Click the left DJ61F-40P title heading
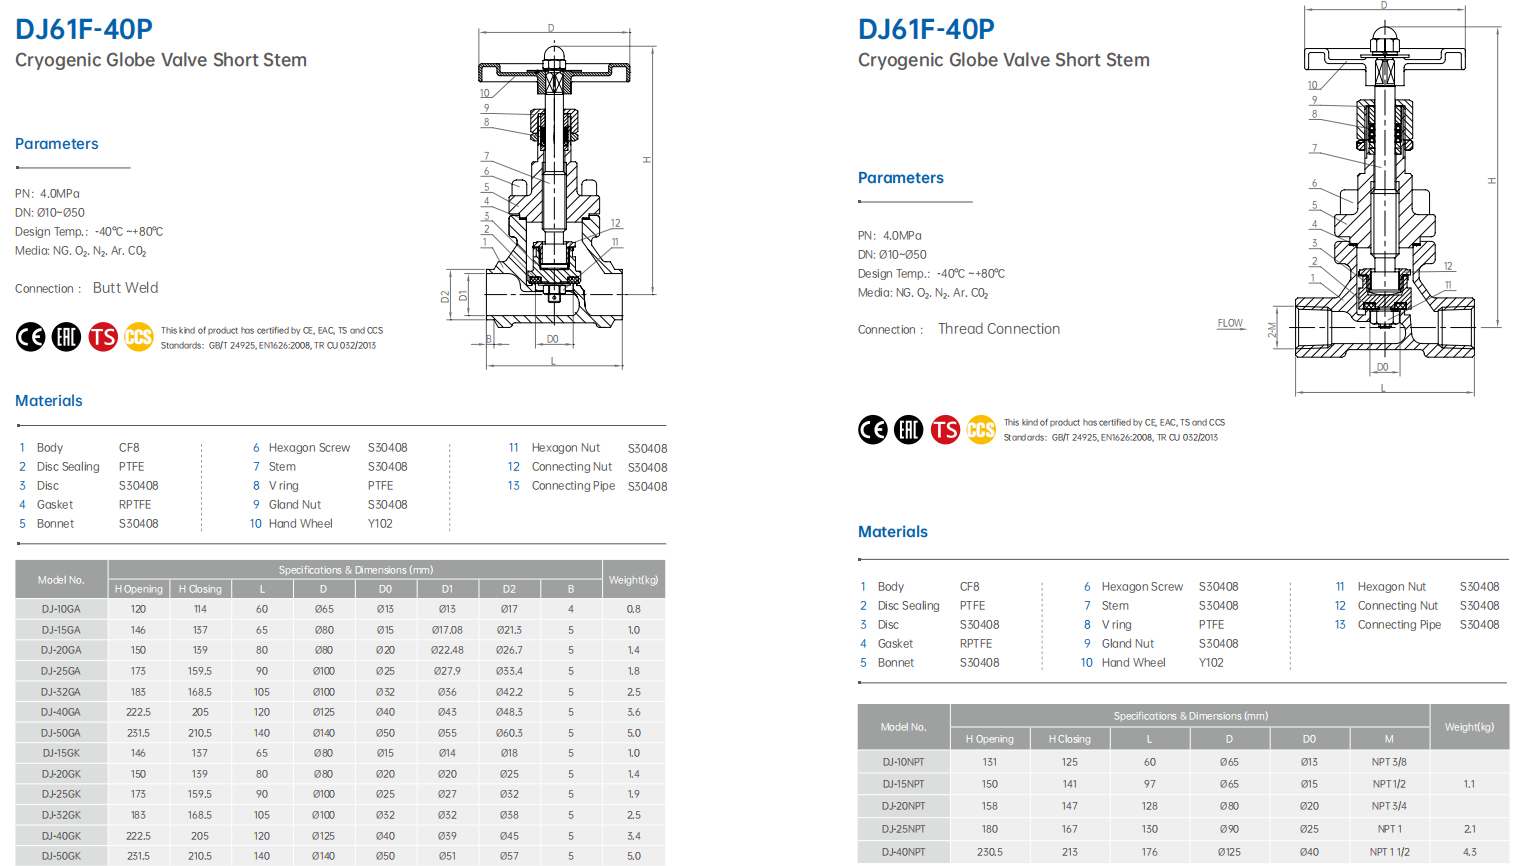The image size is (1532, 866). [84, 29]
